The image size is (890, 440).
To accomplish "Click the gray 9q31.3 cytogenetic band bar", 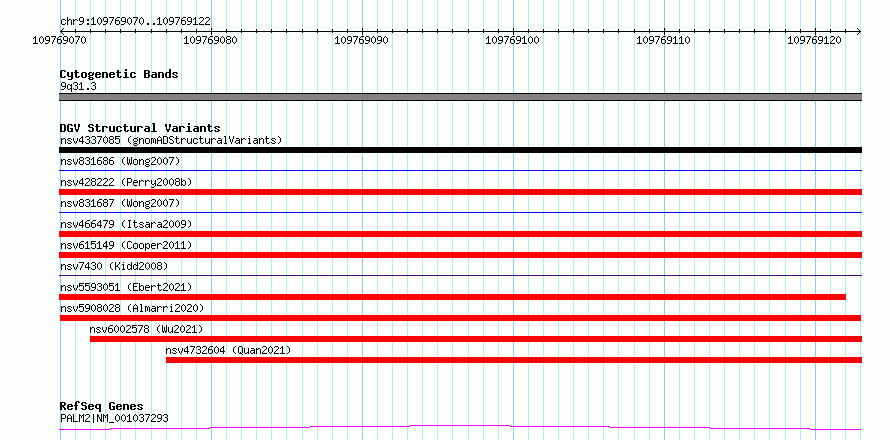I will click(460, 97).
